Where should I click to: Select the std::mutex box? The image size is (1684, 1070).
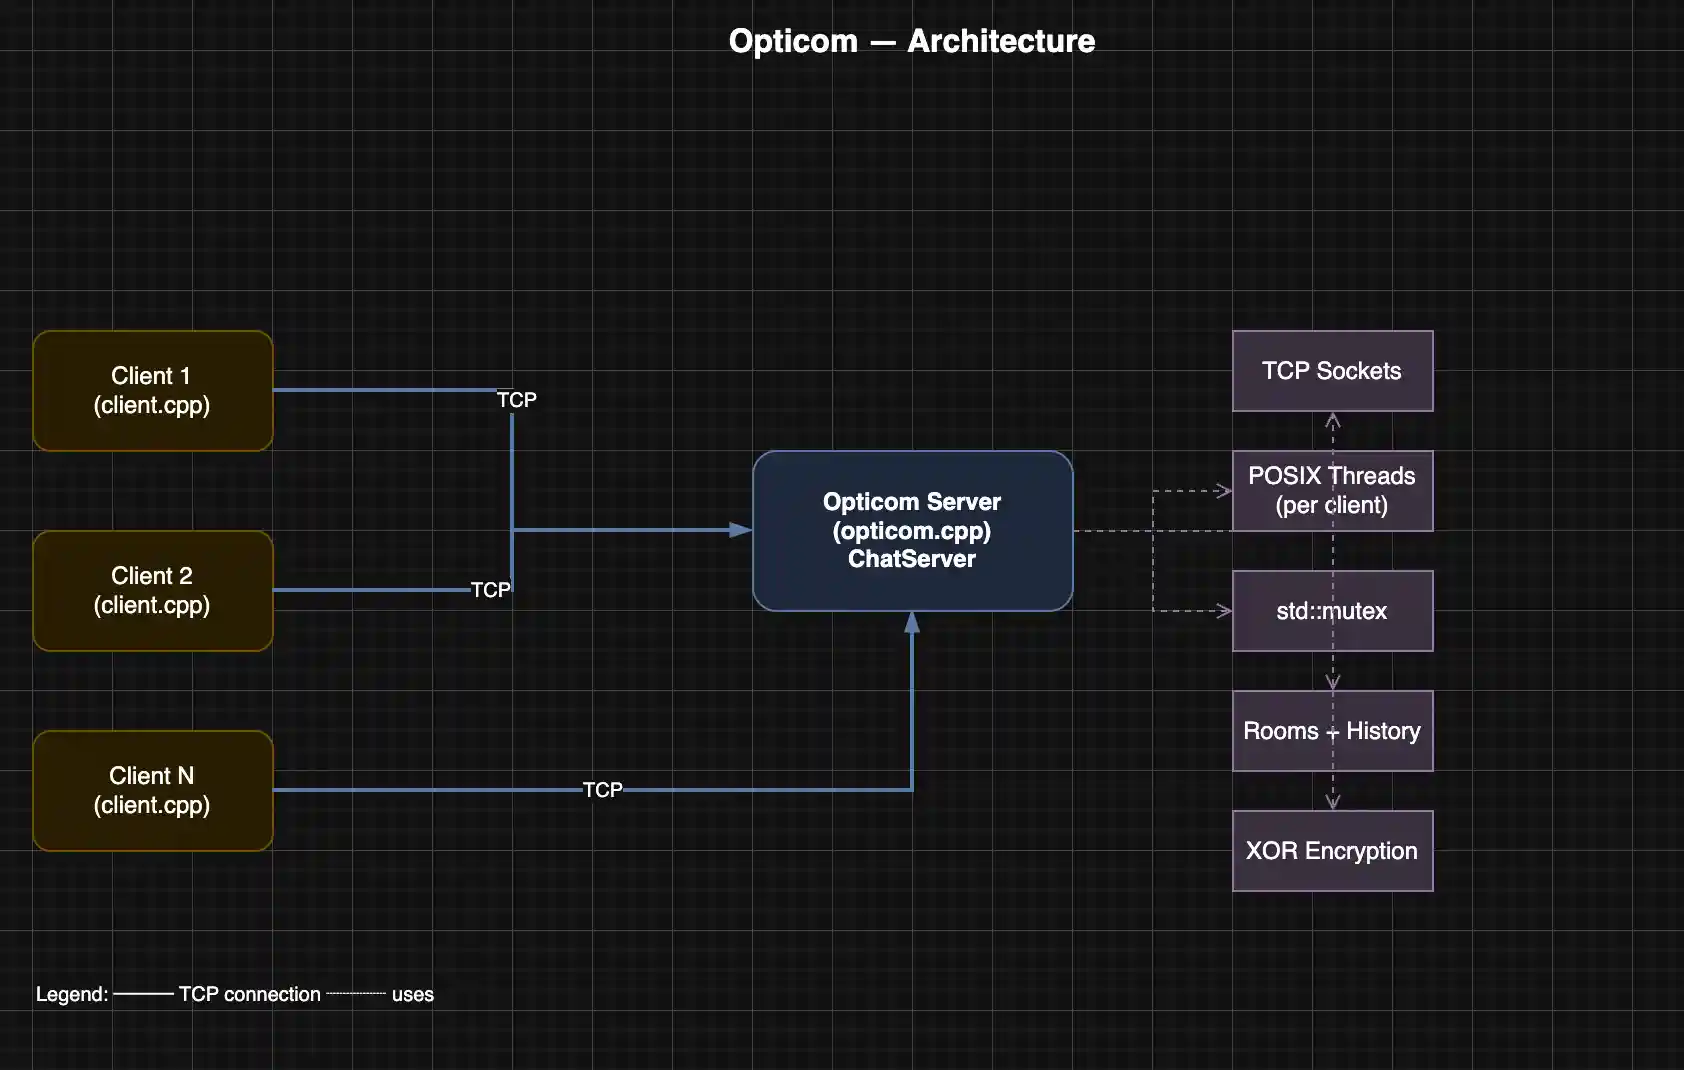pos(1332,610)
